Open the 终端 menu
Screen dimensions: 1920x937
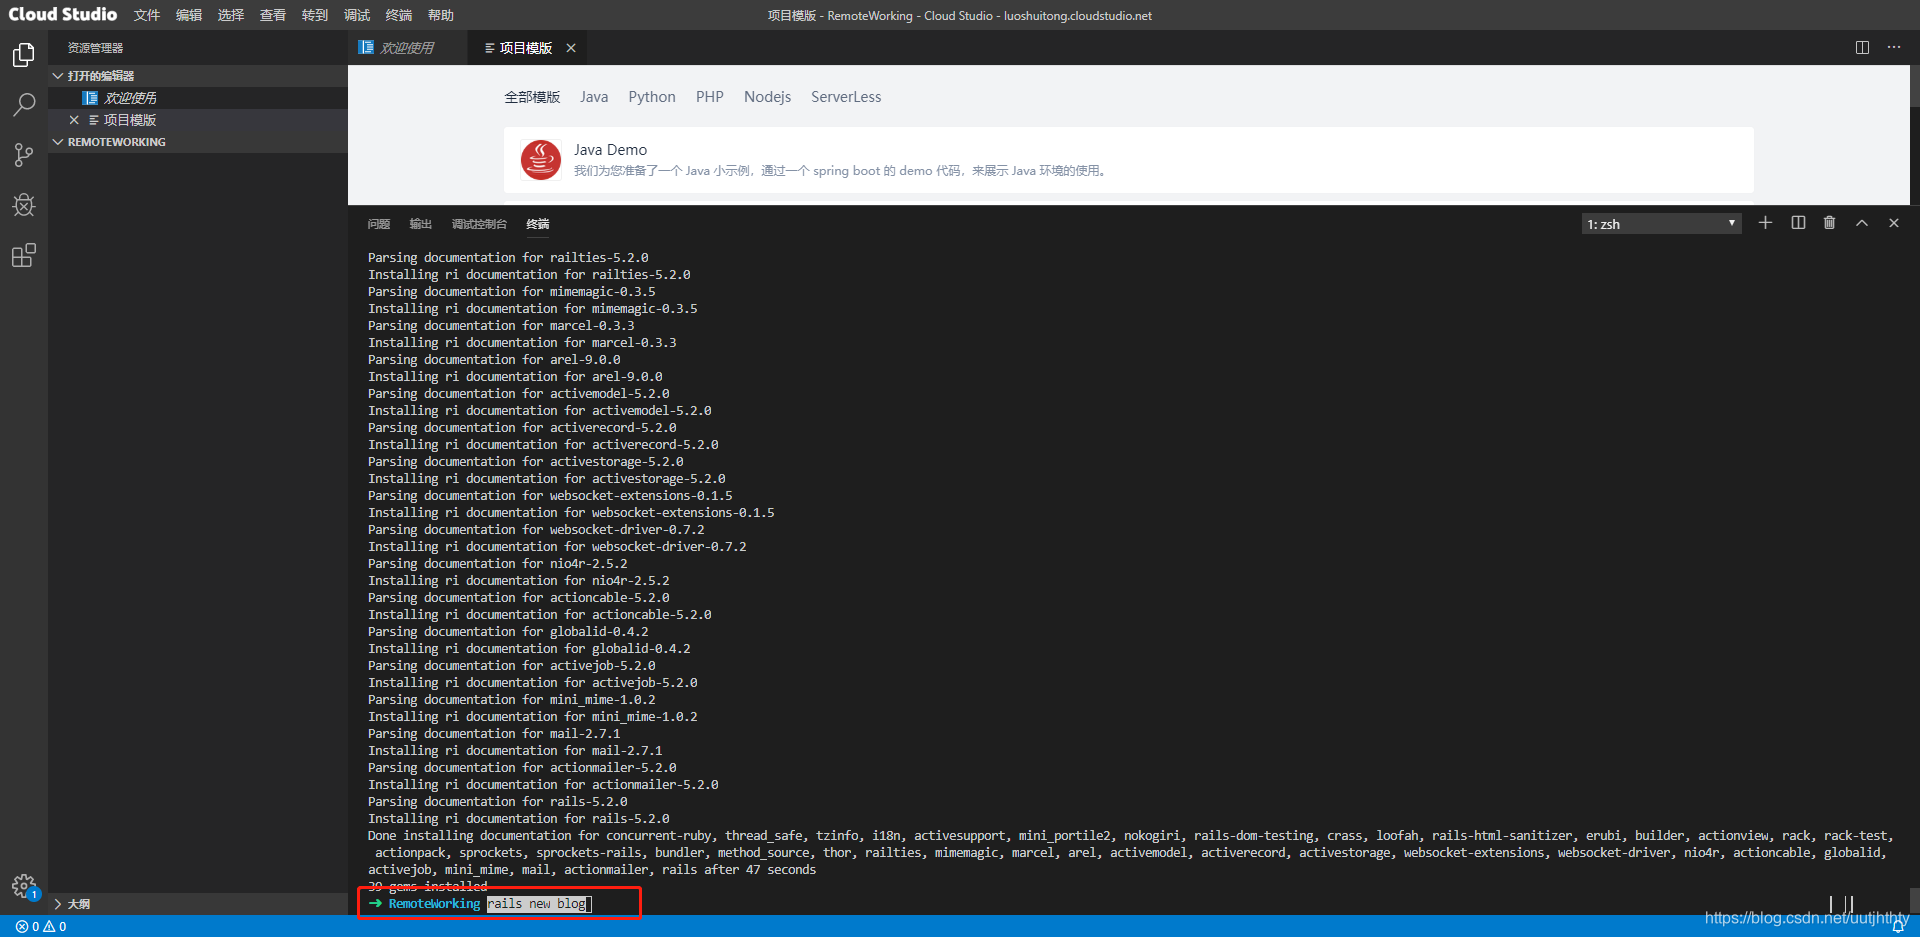click(x=399, y=15)
